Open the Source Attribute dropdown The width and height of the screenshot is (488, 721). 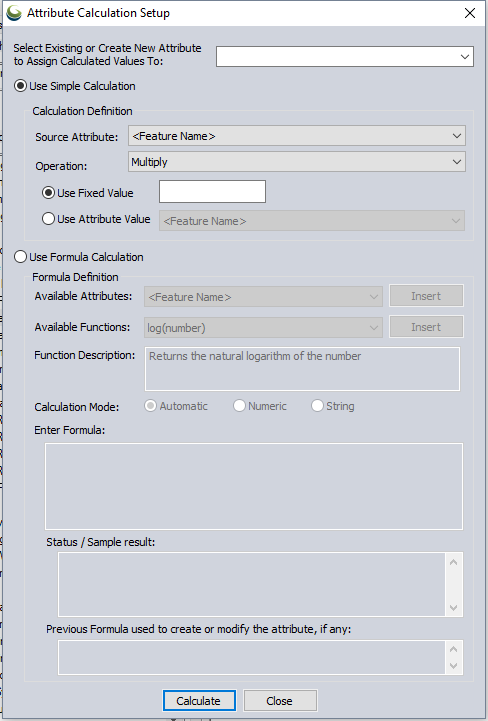(297, 136)
